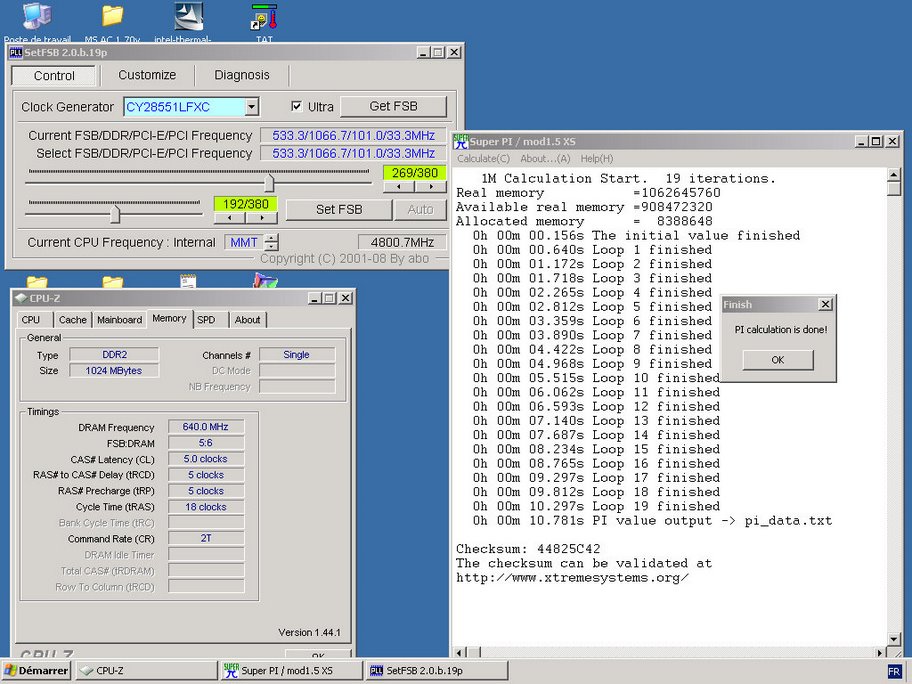Increase the 269/380 value with right arrow
Screen dimensions: 912x684
430,187
